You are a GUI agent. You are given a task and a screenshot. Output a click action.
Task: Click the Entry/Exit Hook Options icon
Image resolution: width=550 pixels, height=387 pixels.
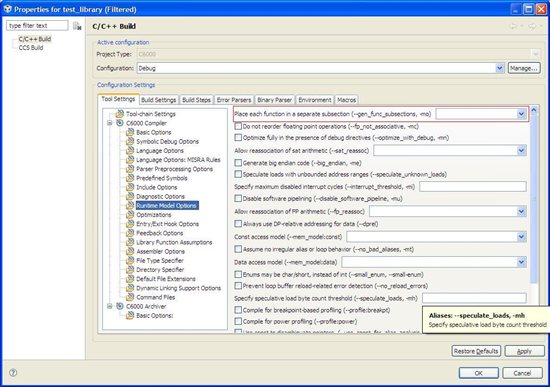[130, 223]
